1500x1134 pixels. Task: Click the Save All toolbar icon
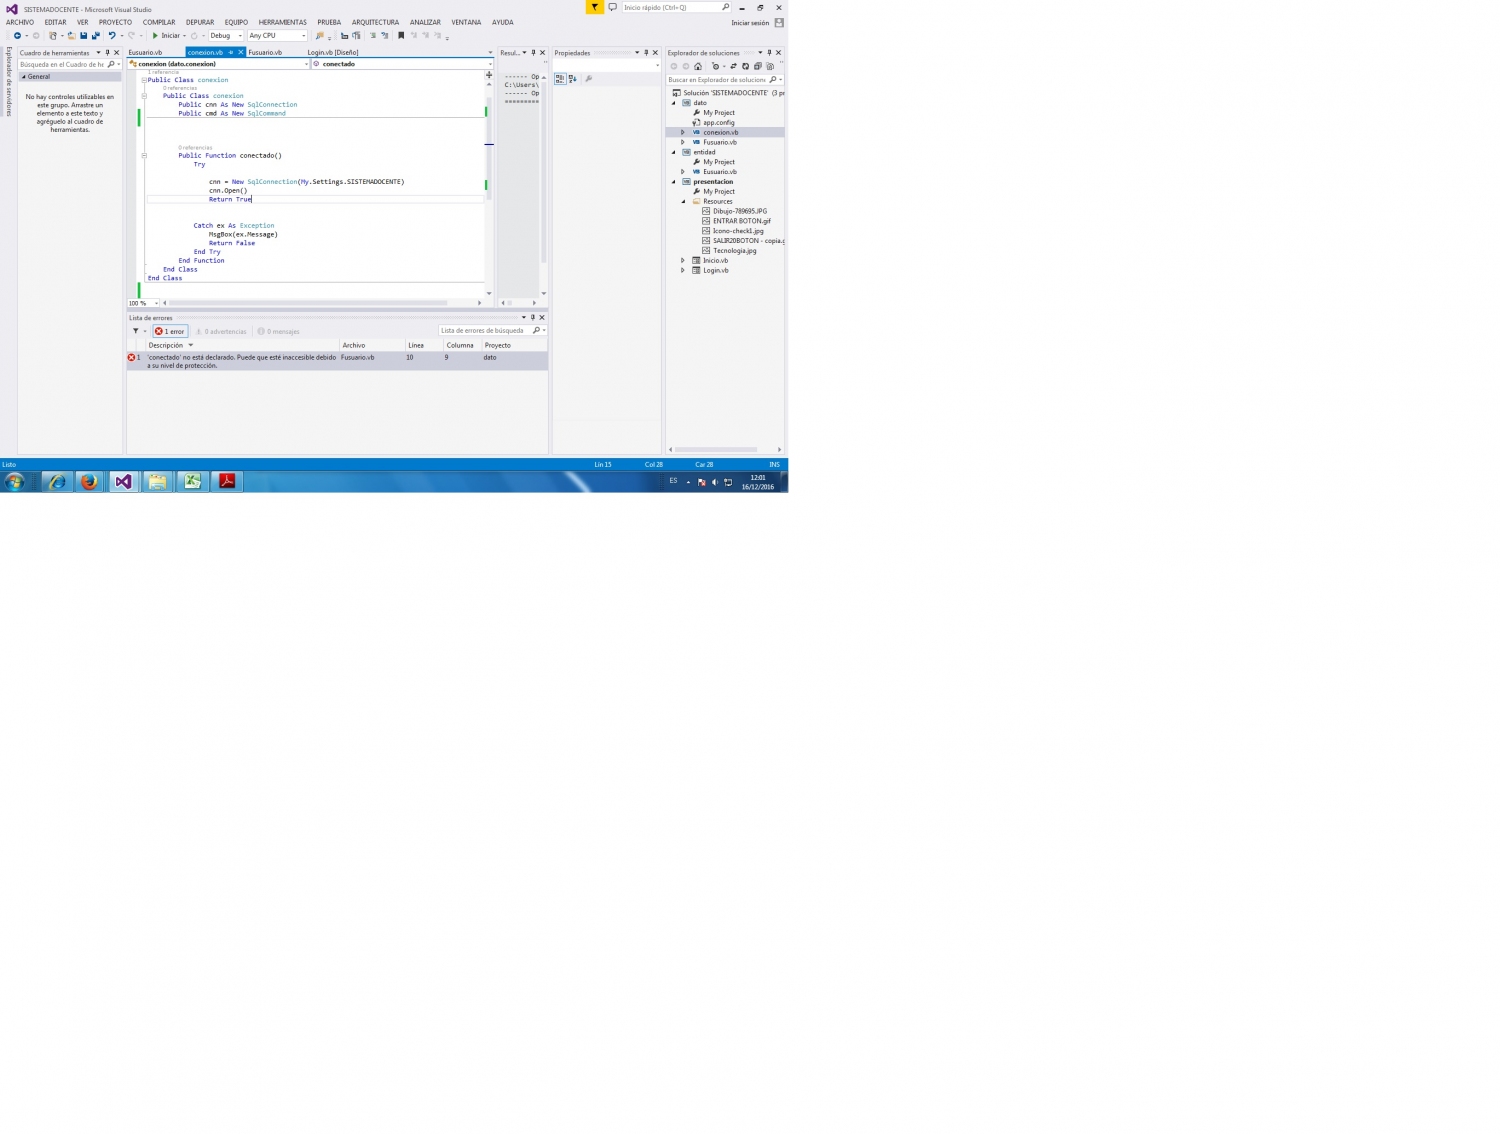[x=96, y=36]
